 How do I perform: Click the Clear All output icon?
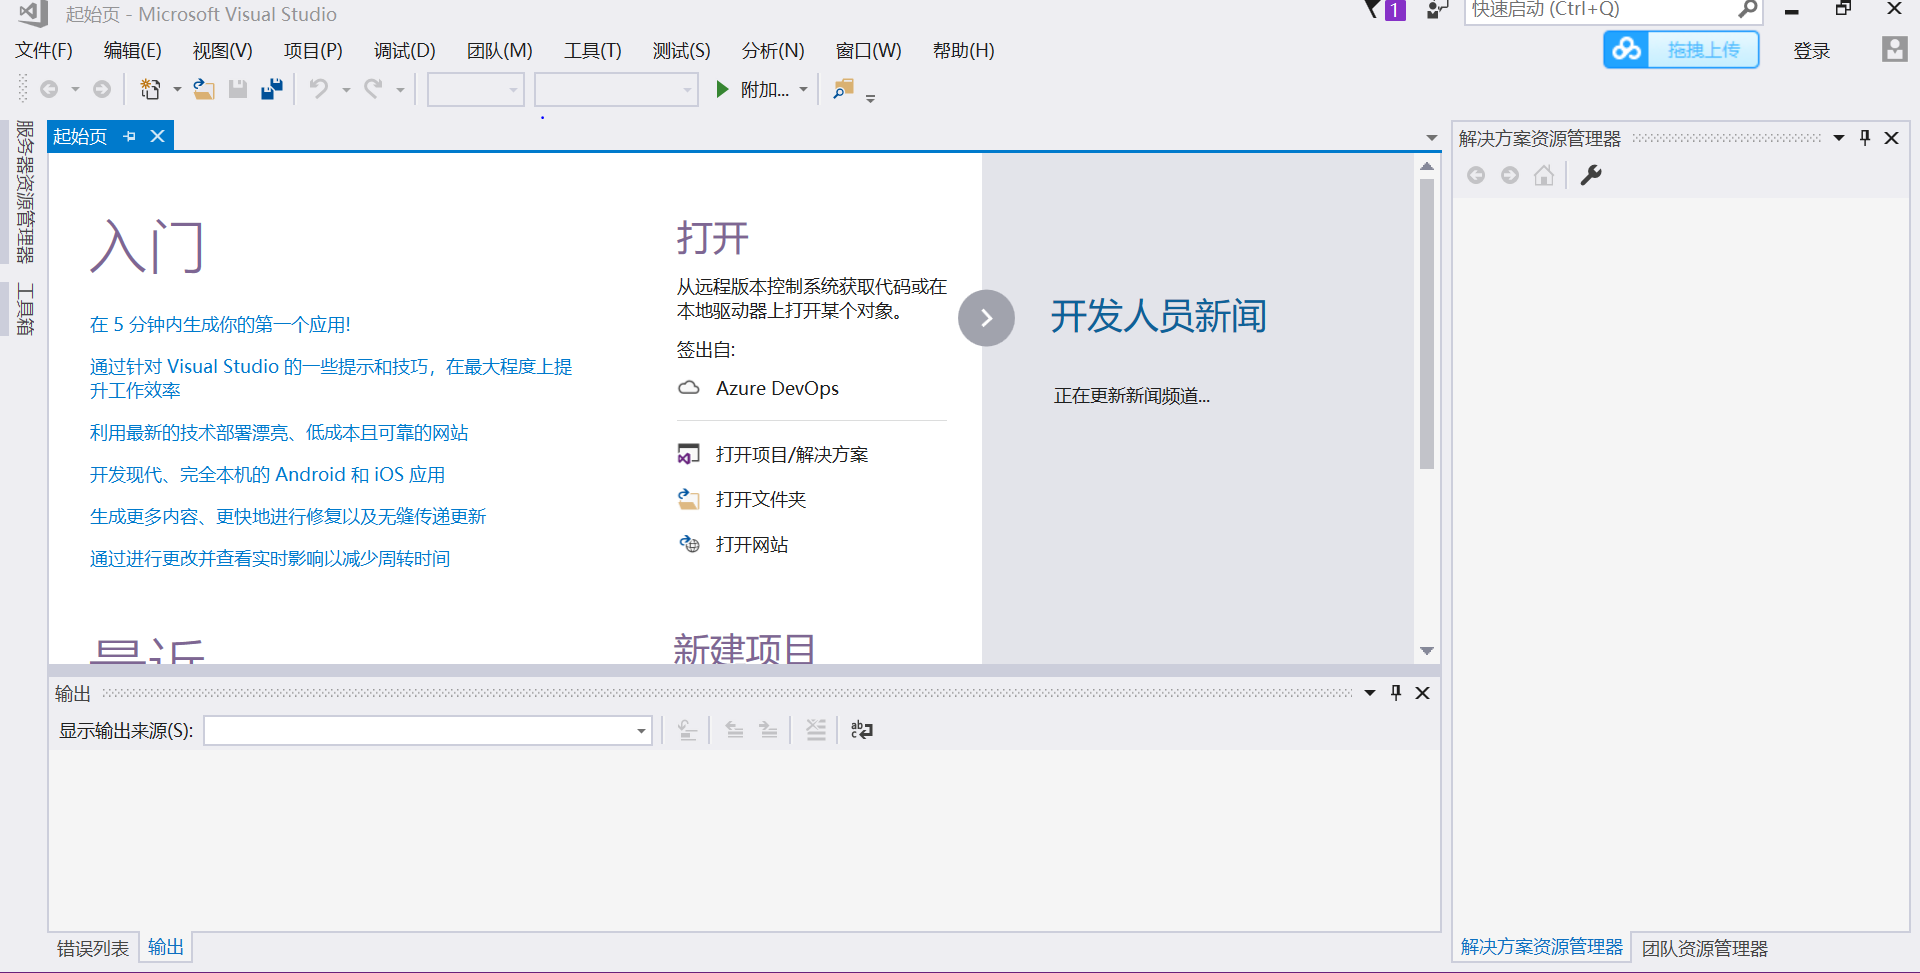tap(816, 731)
